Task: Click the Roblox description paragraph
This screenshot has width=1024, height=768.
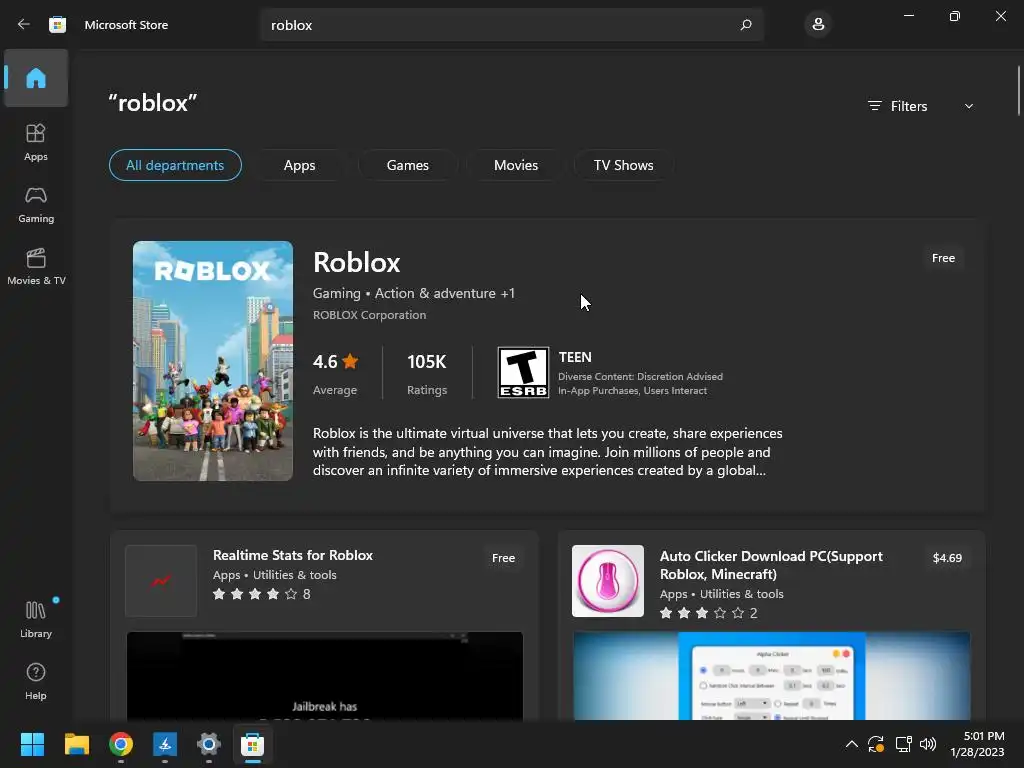Action: [x=547, y=452]
